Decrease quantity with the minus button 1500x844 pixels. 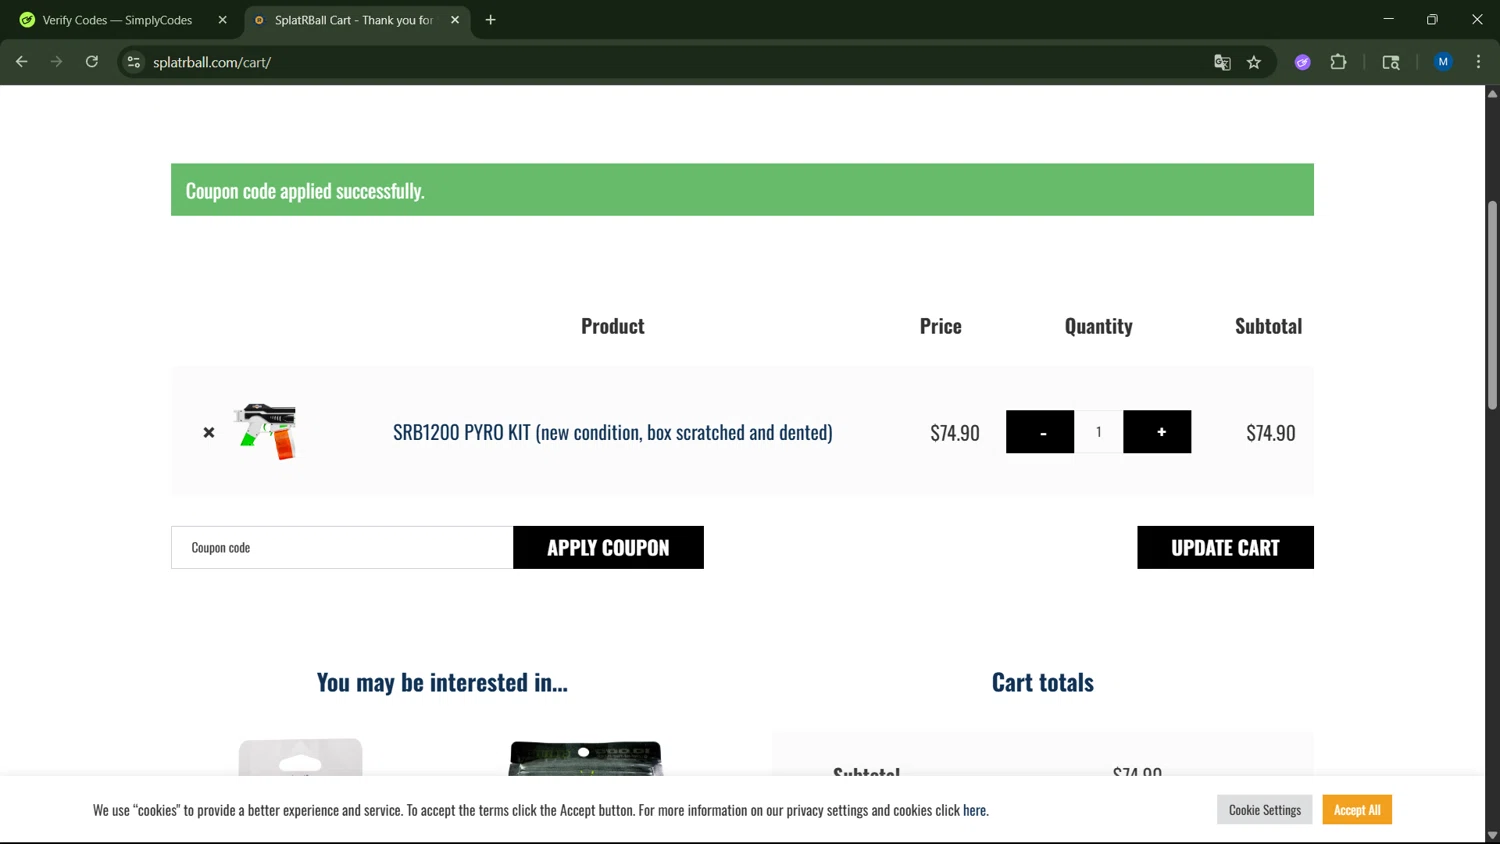pyautogui.click(x=1040, y=432)
